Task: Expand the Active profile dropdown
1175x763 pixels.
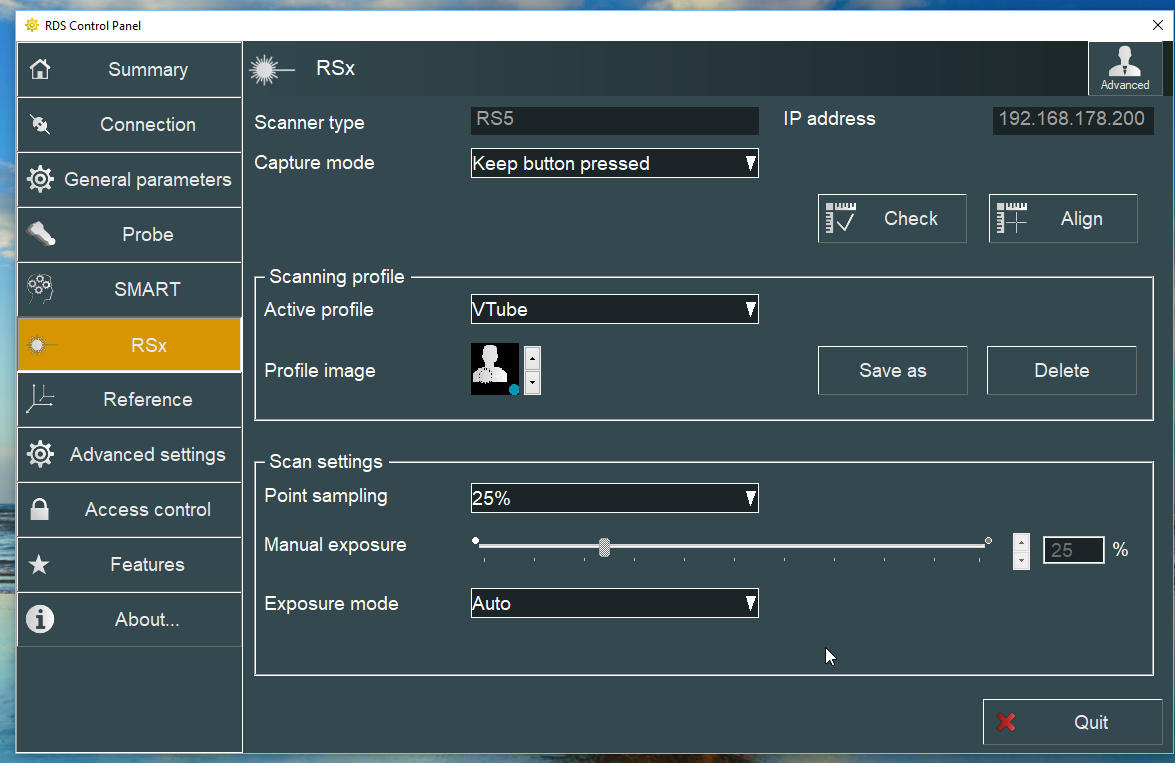Action: (614, 310)
